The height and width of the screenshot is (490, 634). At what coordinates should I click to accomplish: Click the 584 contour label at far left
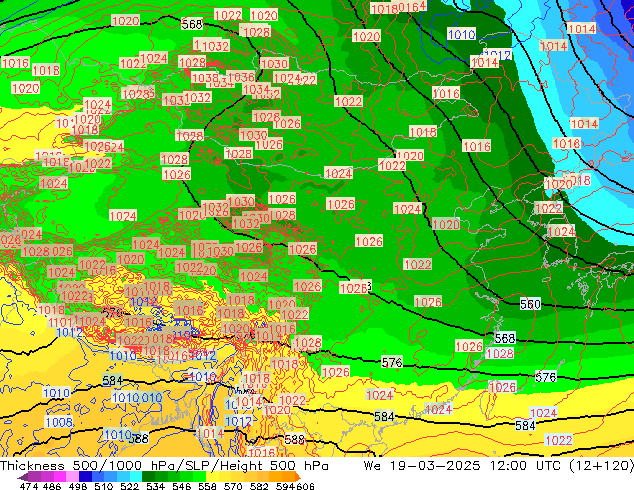coord(112,381)
